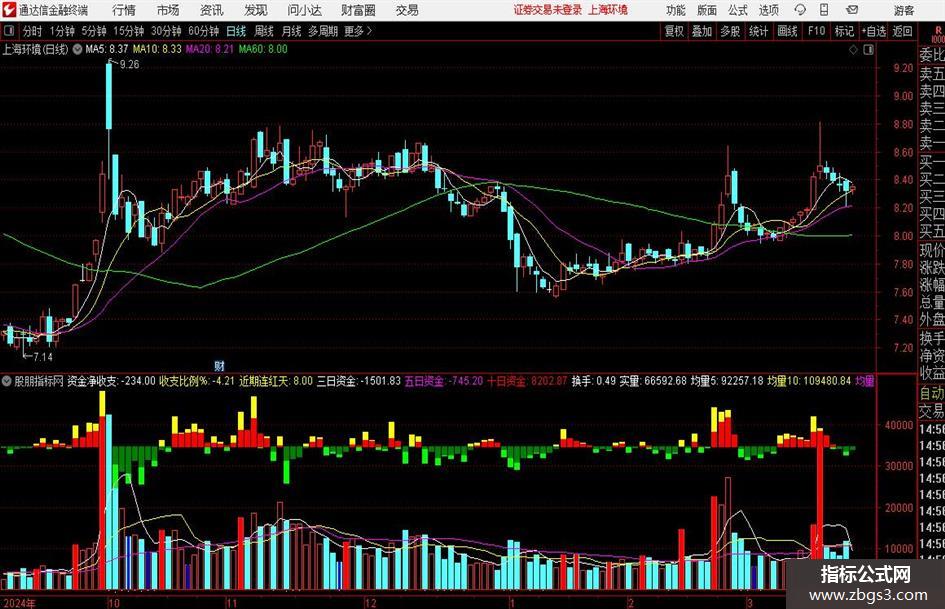Open the 版面 menu
945x609 pixels.
[x=707, y=10]
